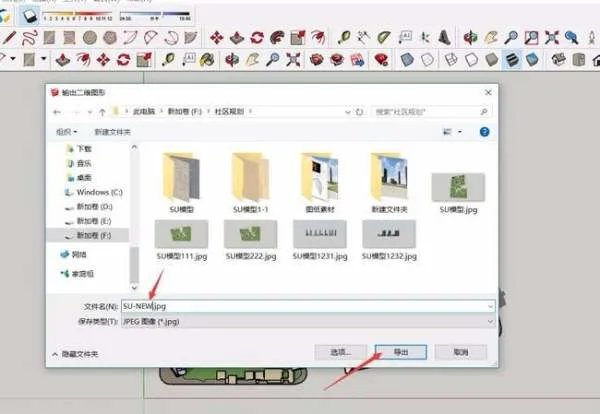
Task: Open the 选项... options button
Action: [340, 352]
